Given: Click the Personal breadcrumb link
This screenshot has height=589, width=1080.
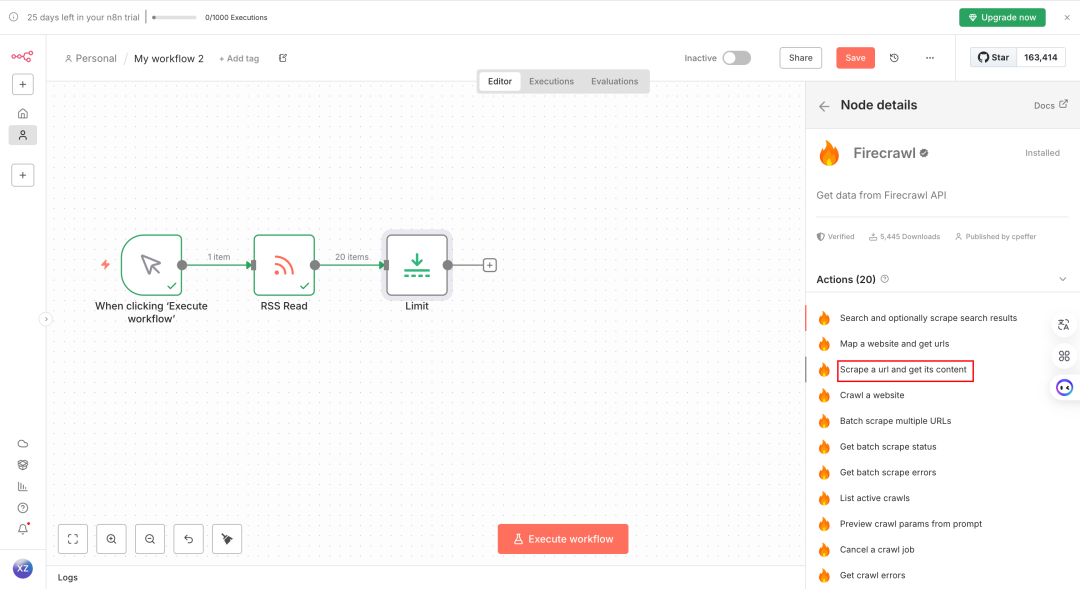Looking at the screenshot, I should 91,59.
